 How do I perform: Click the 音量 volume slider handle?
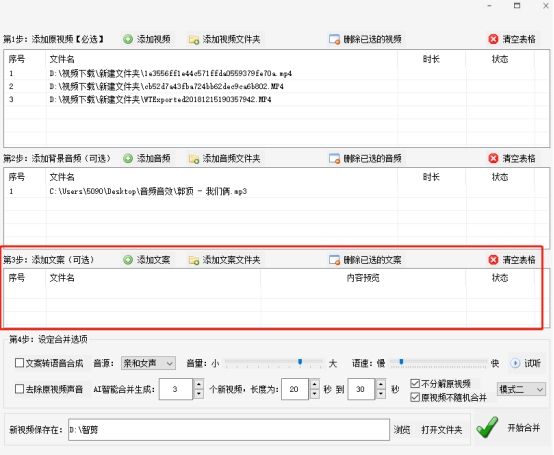click(300, 362)
